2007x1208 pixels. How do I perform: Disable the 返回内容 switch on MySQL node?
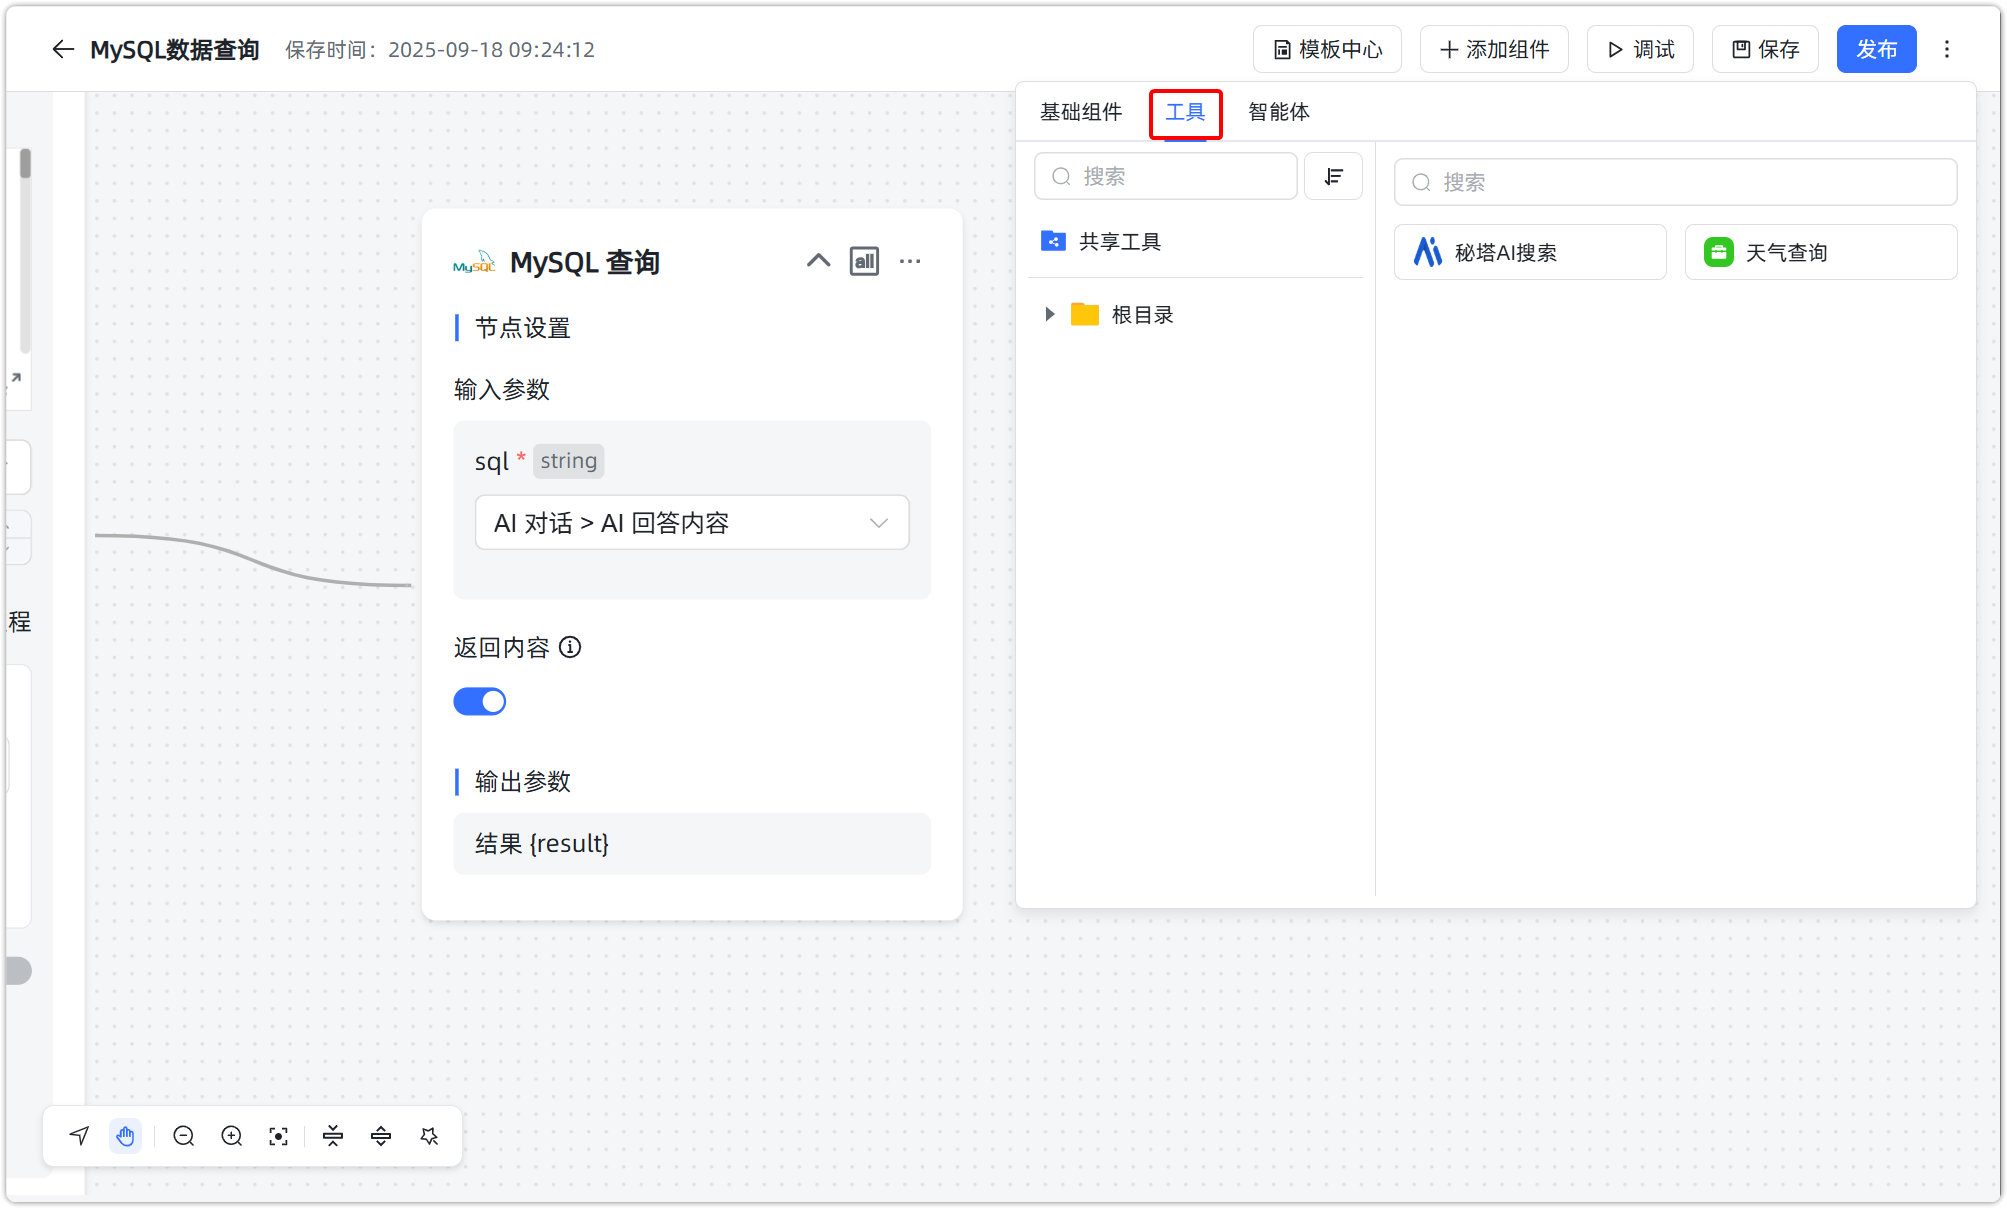[x=480, y=701]
